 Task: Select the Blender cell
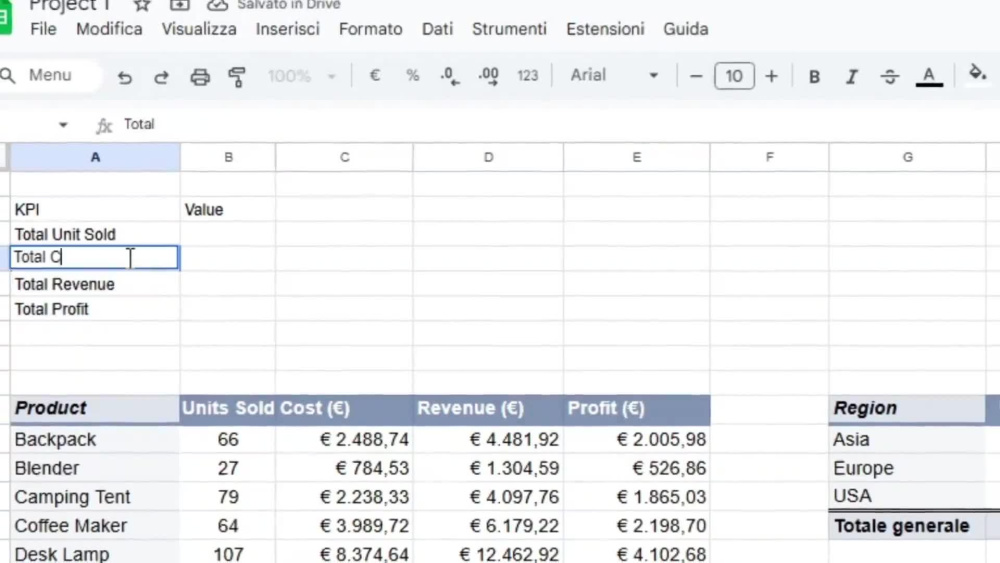click(95, 468)
